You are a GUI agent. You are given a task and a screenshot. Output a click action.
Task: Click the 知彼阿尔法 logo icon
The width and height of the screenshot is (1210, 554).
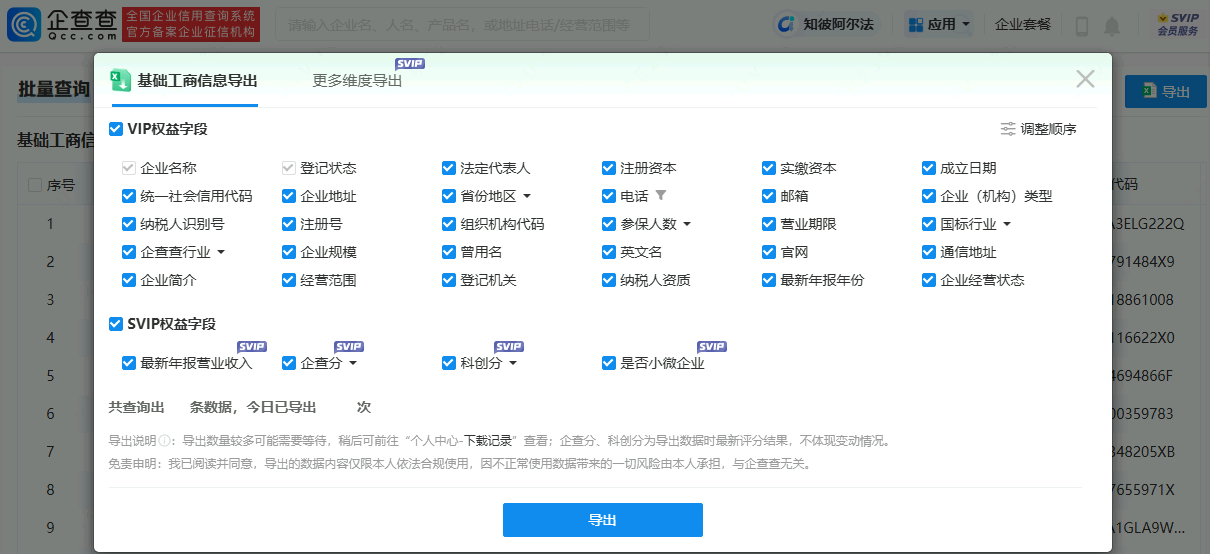tap(786, 24)
